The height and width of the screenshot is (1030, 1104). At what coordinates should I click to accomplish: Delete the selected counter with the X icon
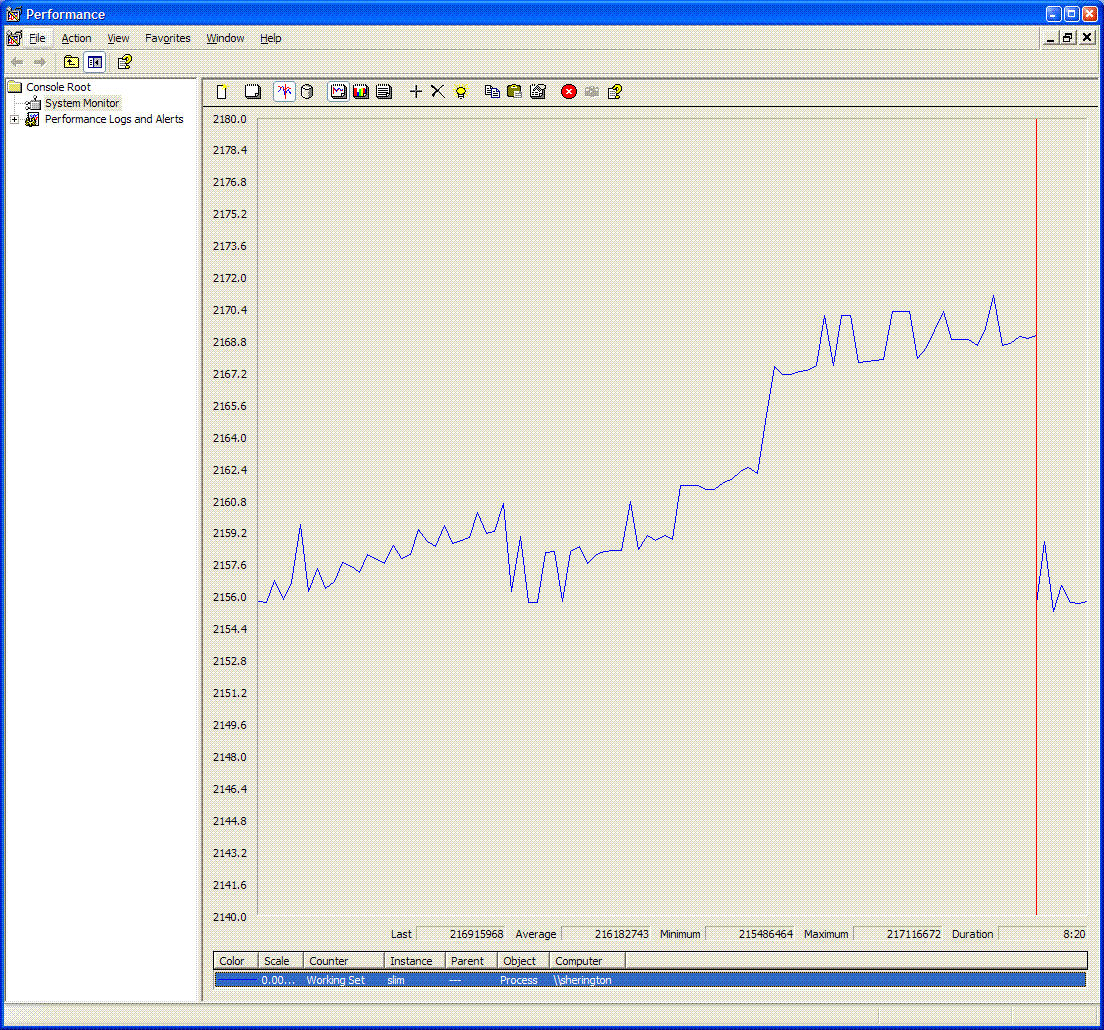pyautogui.click(x=437, y=92)
